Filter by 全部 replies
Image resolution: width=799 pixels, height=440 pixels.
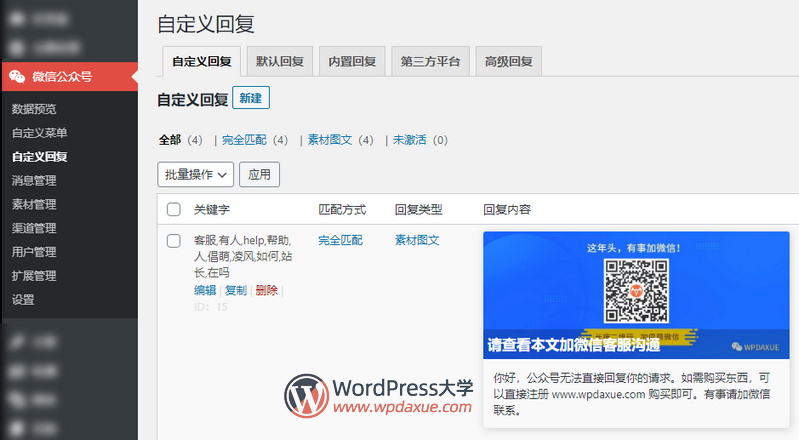[170, 140]
